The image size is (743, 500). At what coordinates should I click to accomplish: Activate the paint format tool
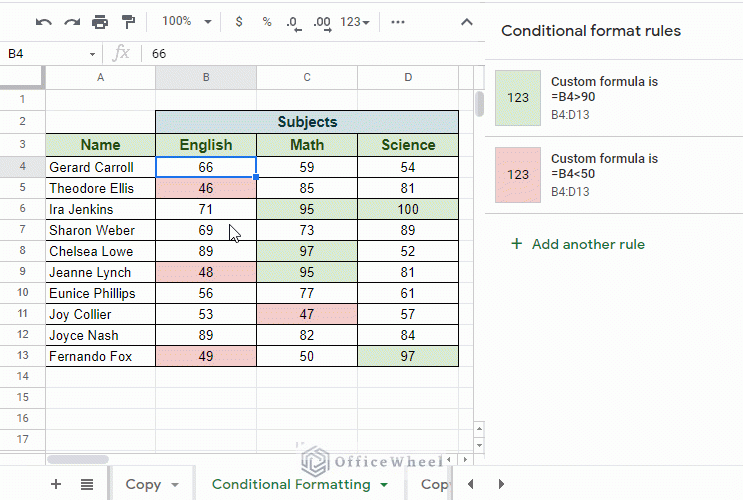[128, 22]
